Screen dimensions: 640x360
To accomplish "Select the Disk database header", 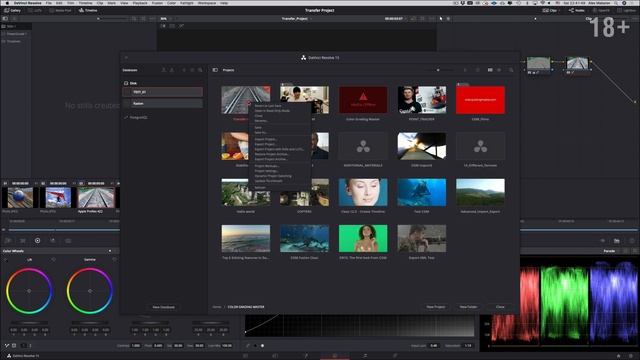I will pyautogui.click(x=131, y=83).
